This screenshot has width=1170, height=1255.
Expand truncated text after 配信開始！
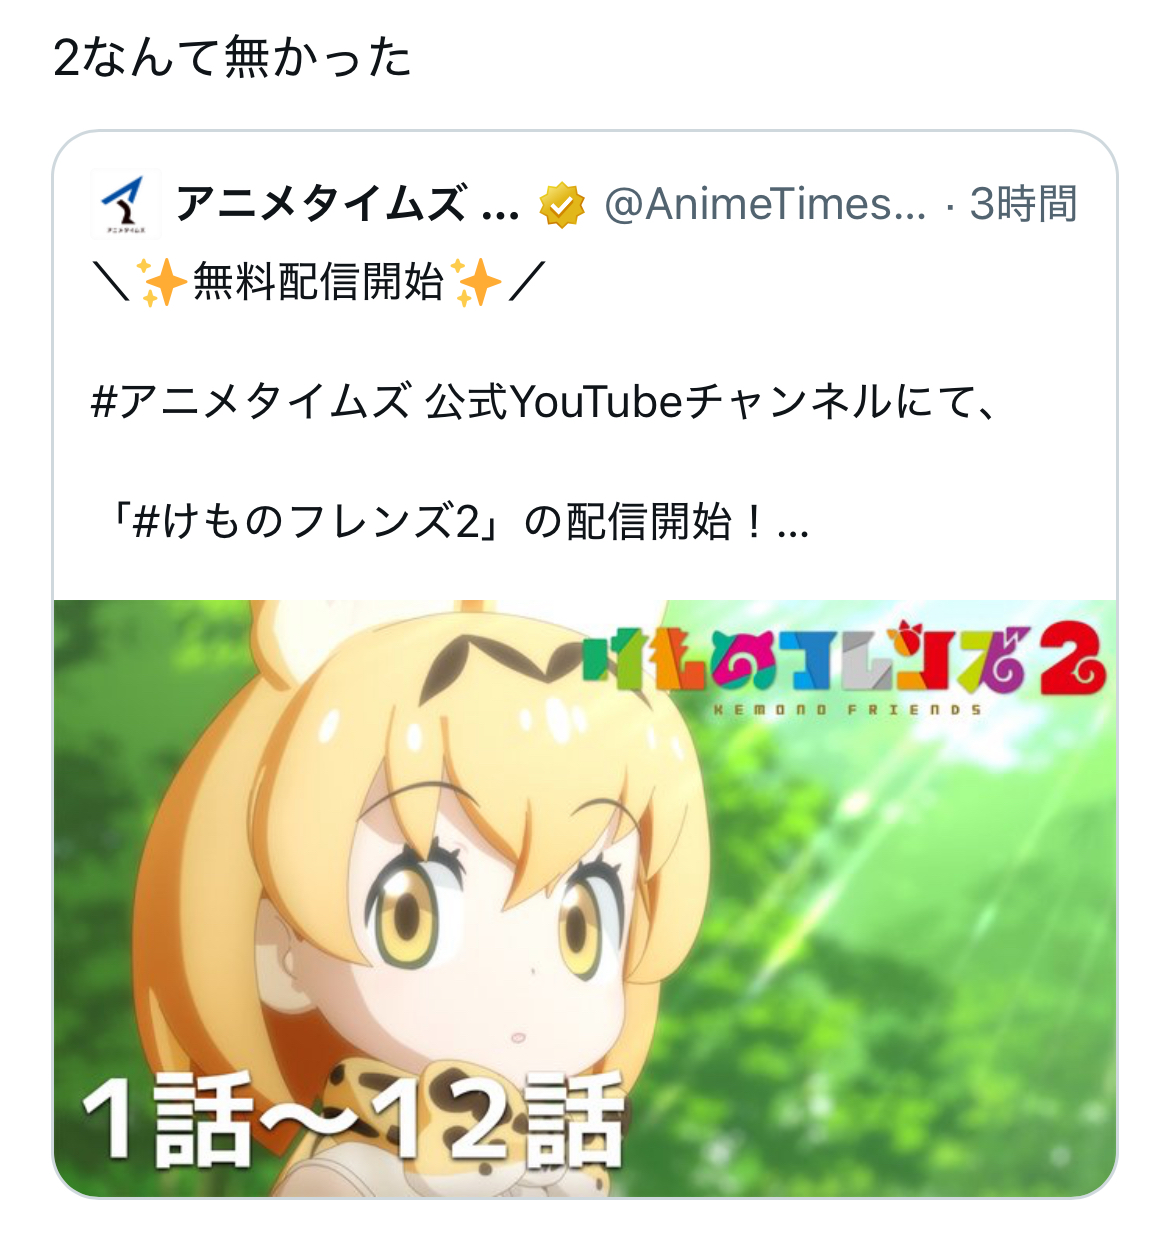(792, 523)
